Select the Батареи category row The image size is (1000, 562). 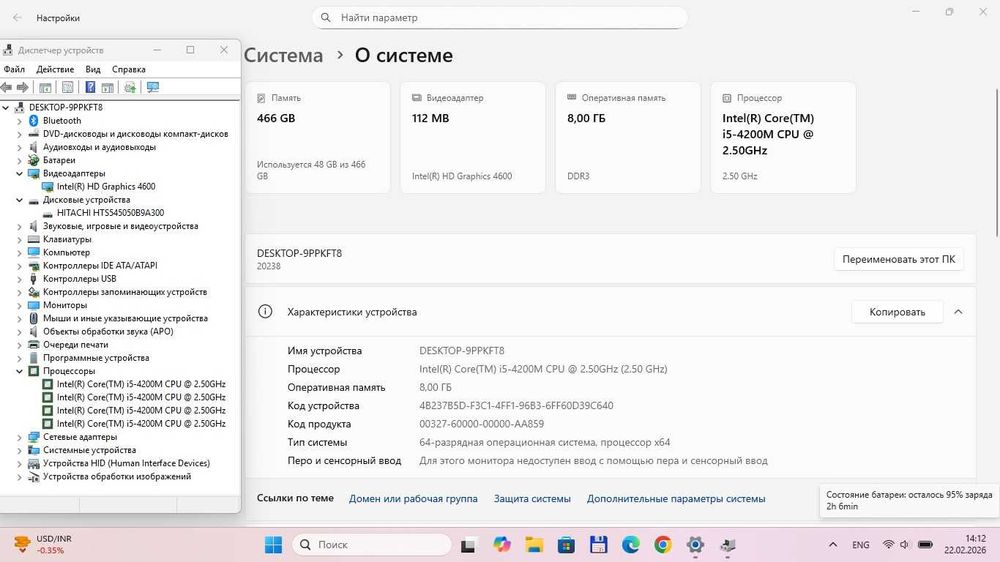click(59, 160)
